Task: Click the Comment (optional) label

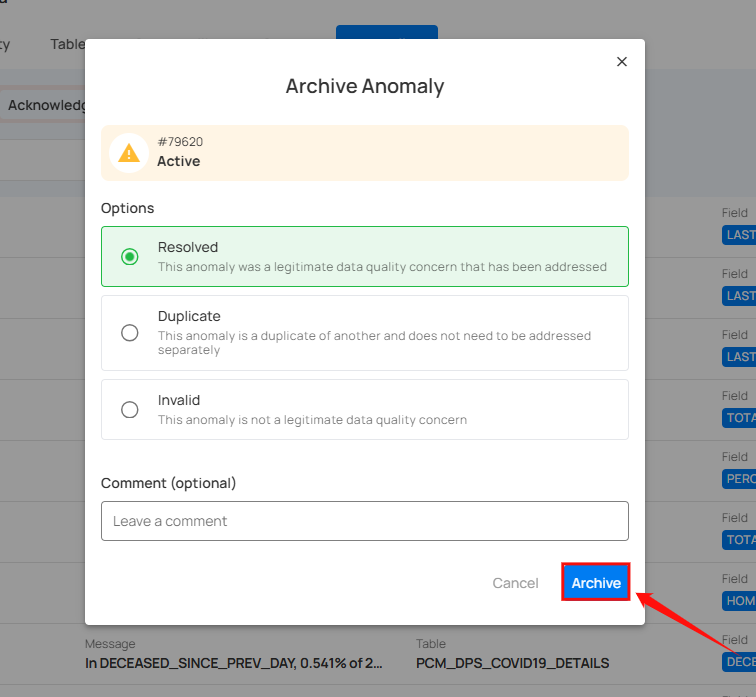Action: point(168,483)
